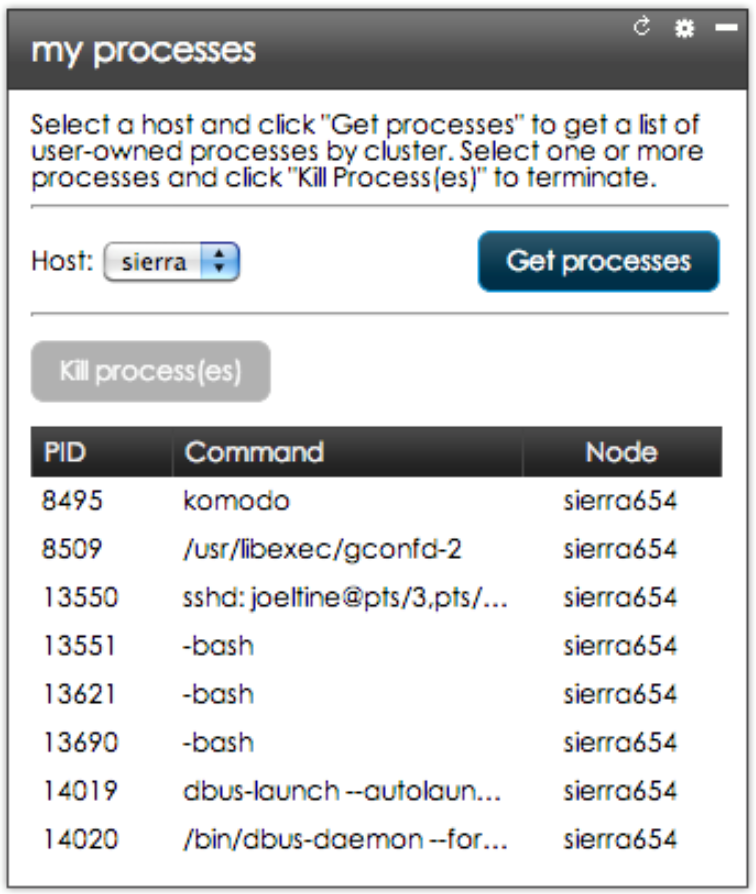The image size is (756, 894).
Task: Click the "Host:" label
Action: [x=62, y=262]
